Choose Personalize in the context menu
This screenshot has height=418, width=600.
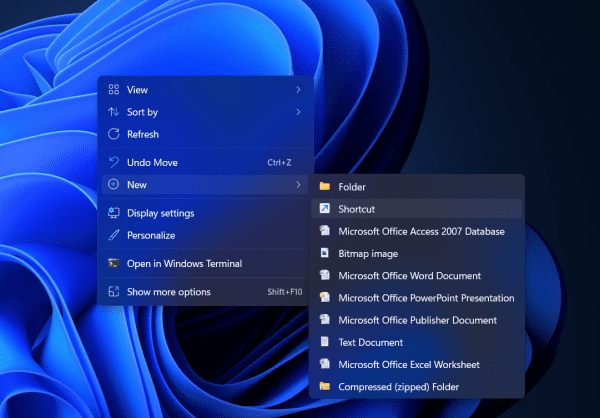(150, 235)
